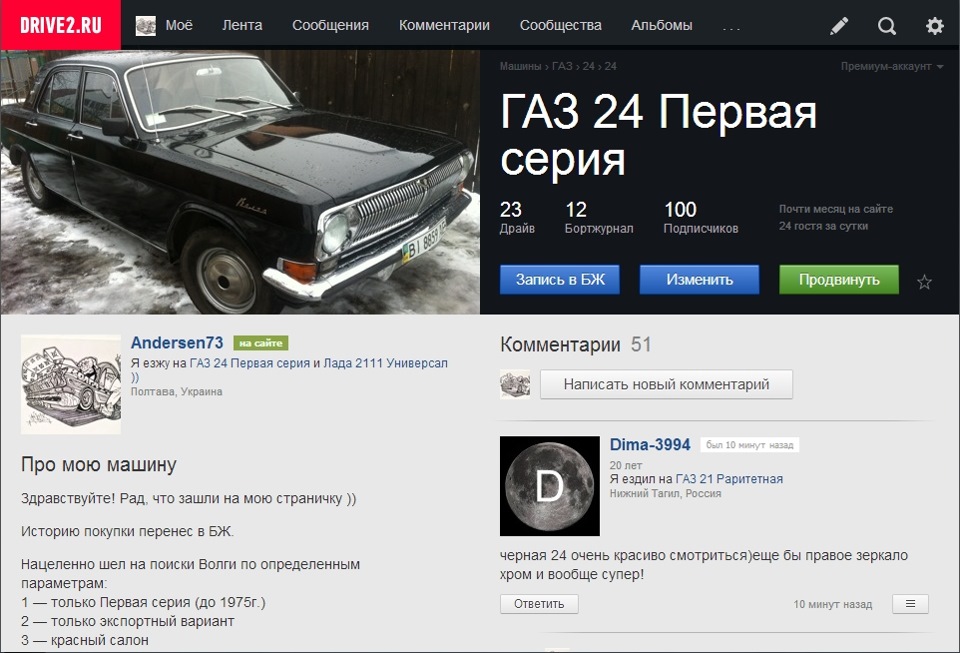The image size is (960, 653).
Task: Click the 100 Подписчиков counter
Action: point(700,217)
